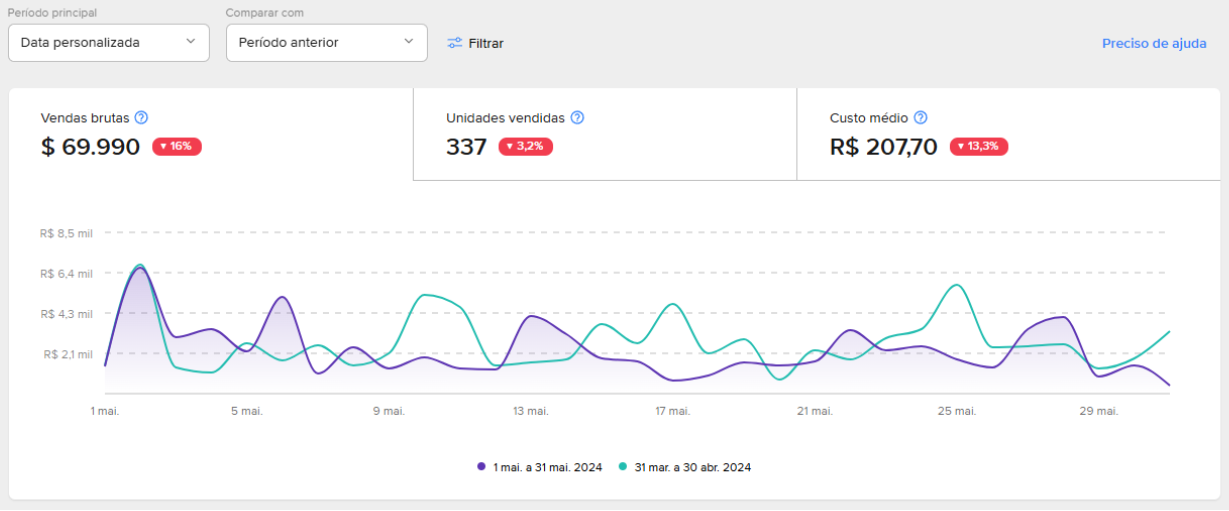1229x511 pixels.
Task: Click the 17 mai. date label
Action: point(672,411)
